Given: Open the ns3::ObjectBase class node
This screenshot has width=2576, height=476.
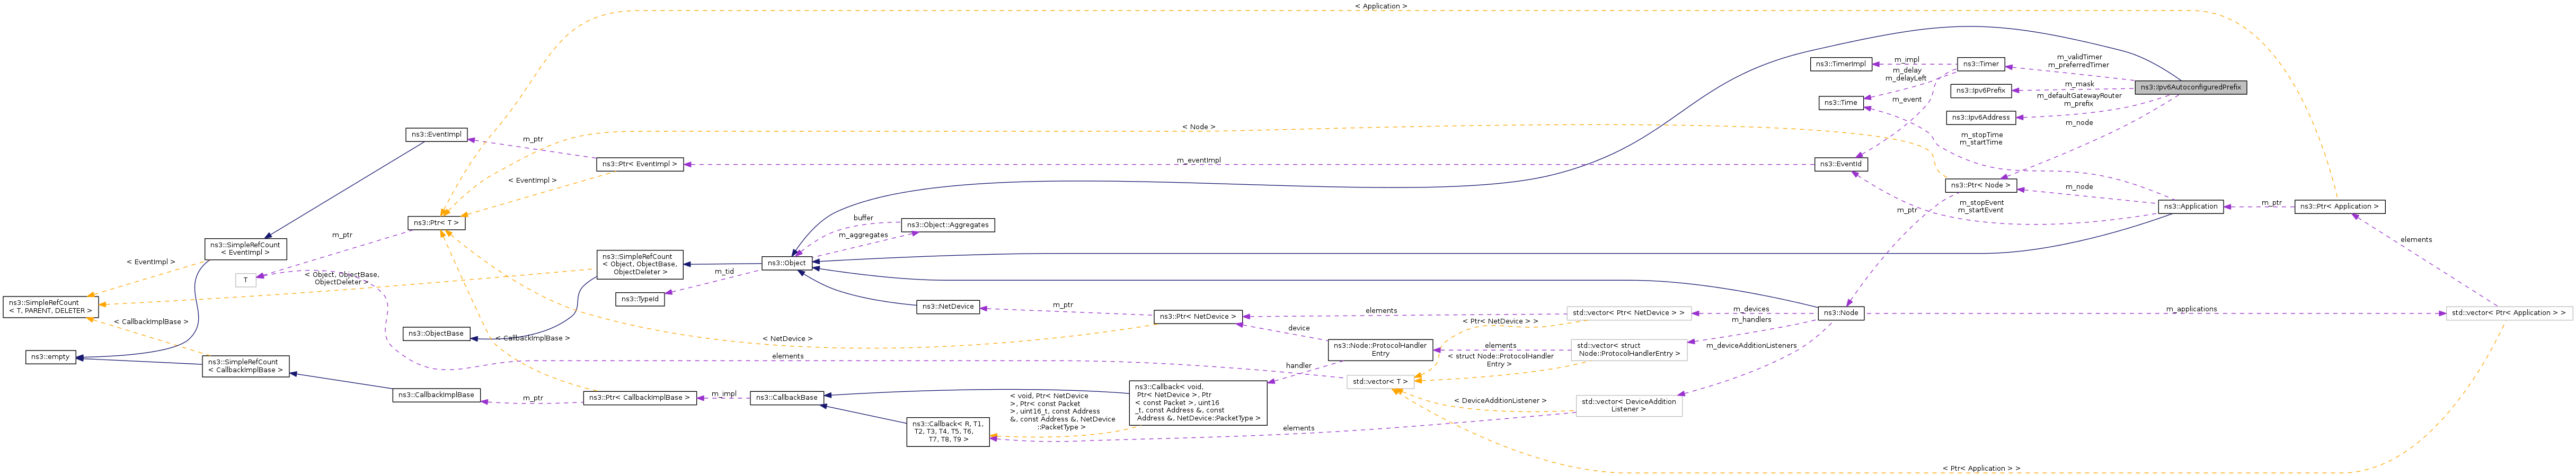Looking at the screenshot, I should 437,334.
